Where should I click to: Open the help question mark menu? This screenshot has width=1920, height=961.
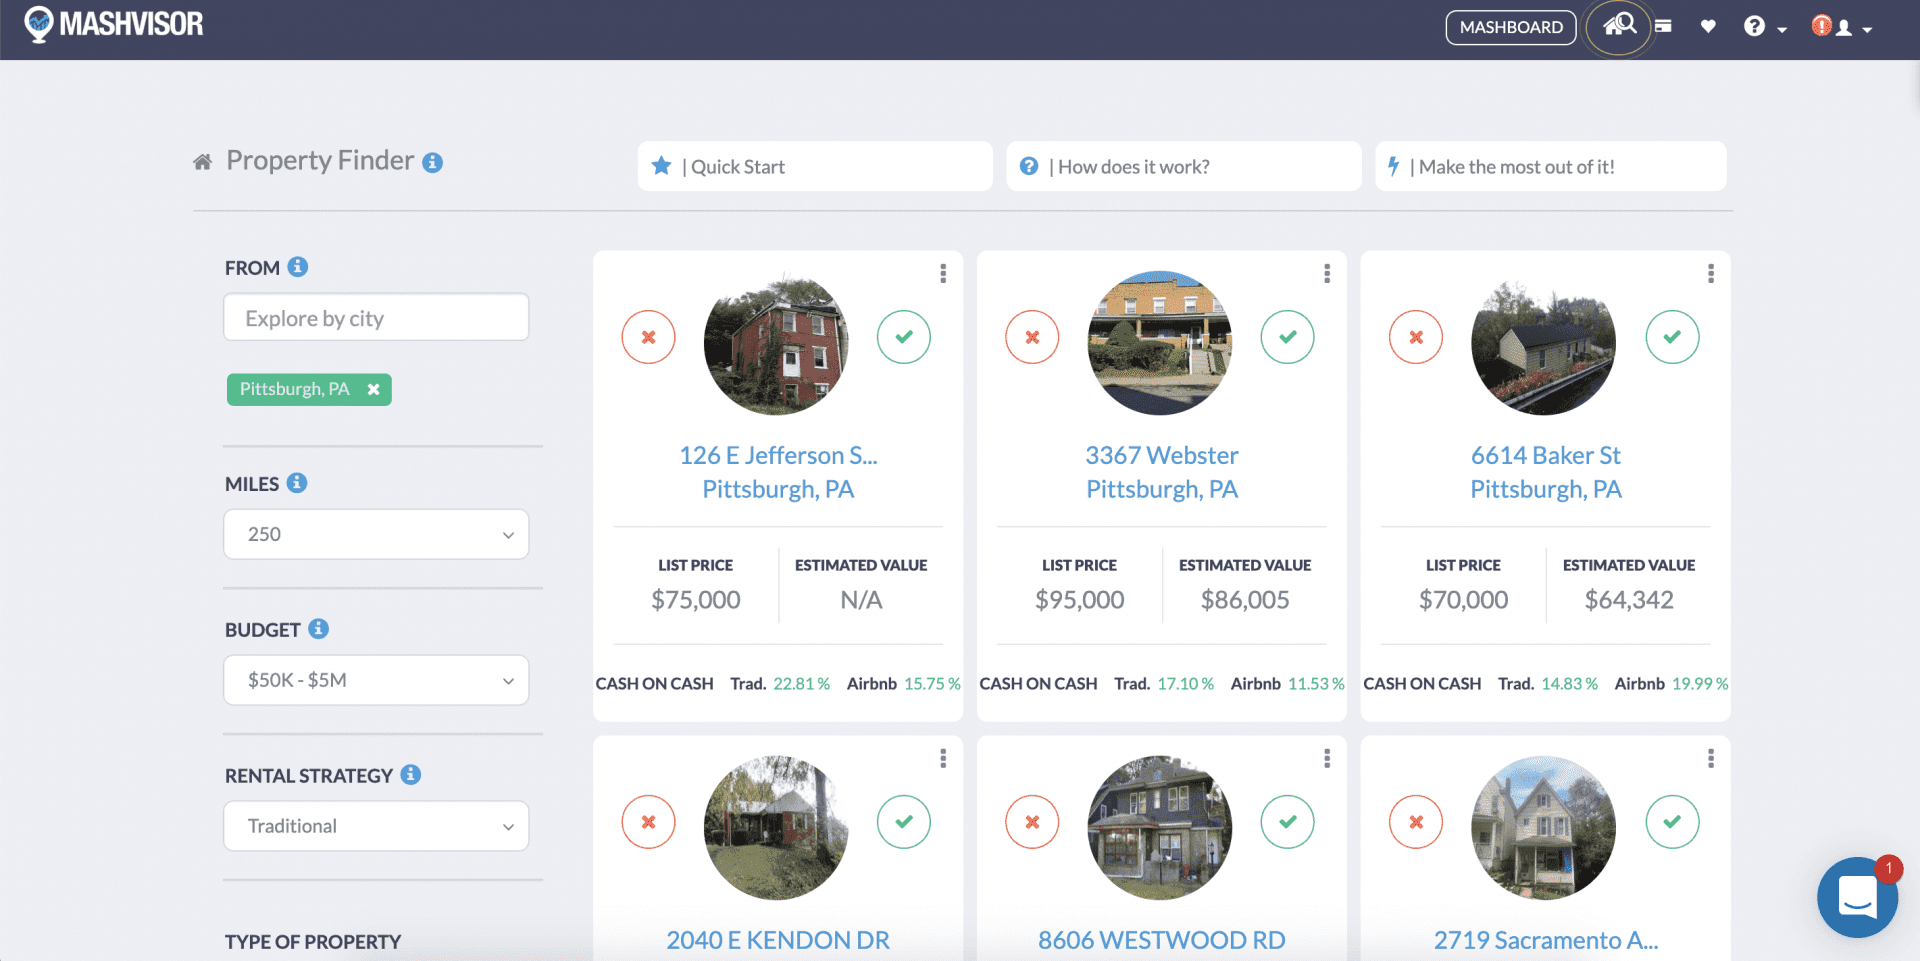(x=1764, y=27)
